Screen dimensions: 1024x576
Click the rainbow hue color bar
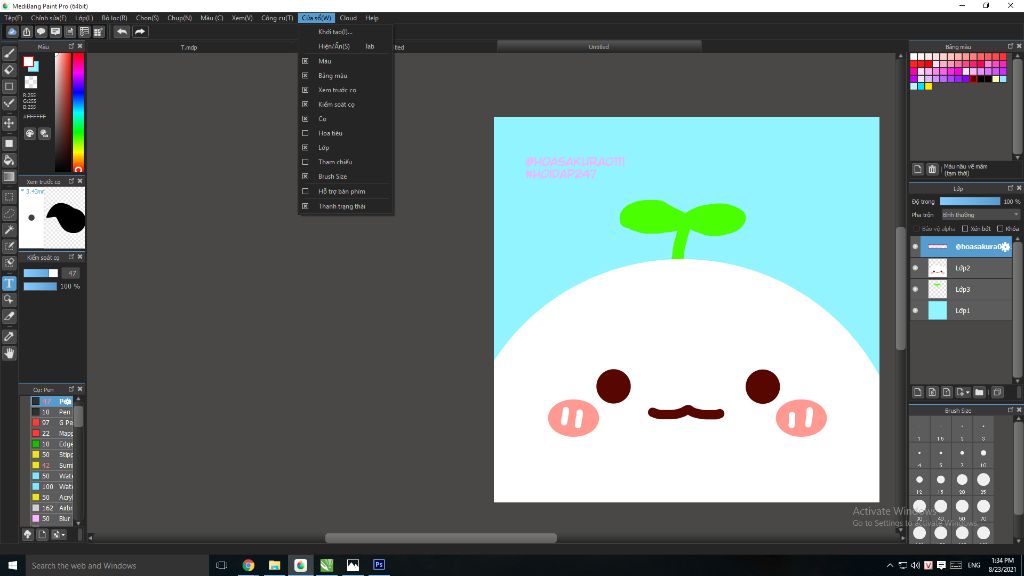click(x=78, y=112)
